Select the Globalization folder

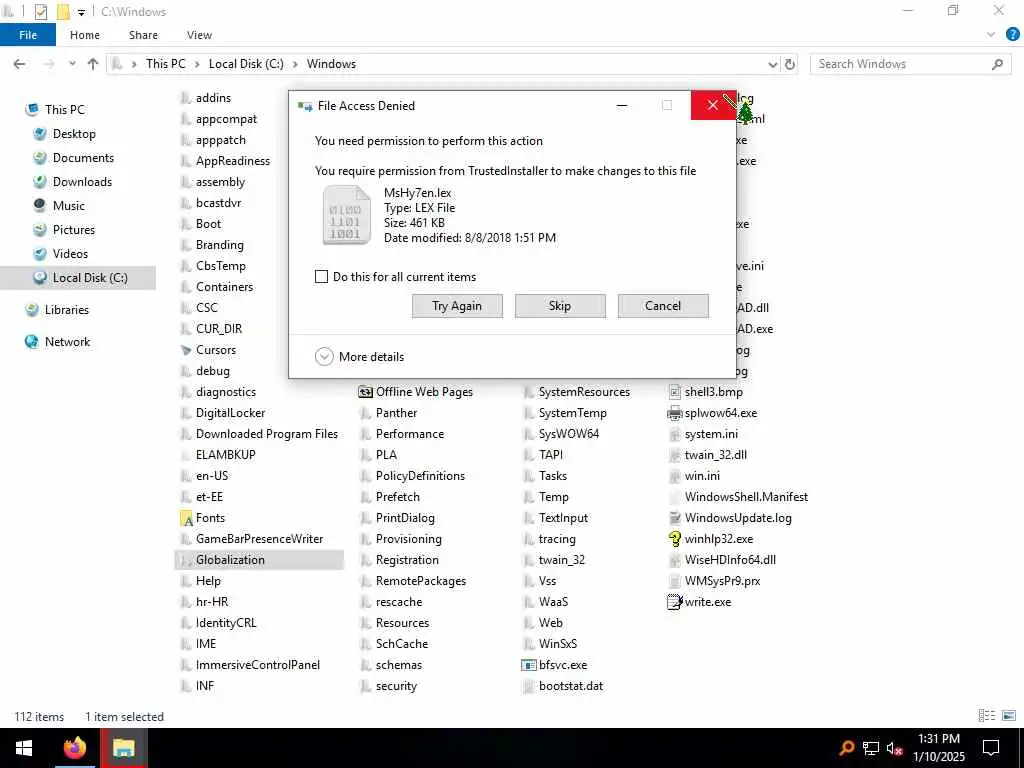click(259, 560)
